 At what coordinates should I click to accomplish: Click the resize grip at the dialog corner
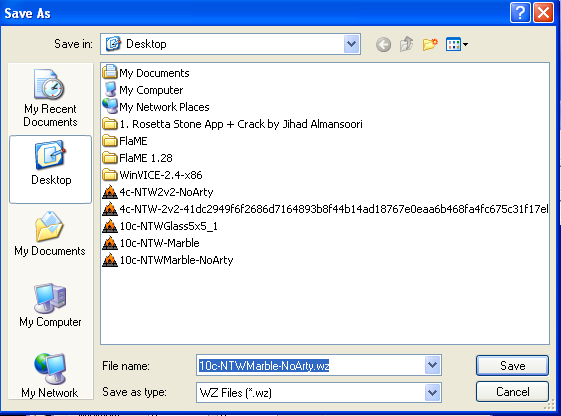point(550,405)
